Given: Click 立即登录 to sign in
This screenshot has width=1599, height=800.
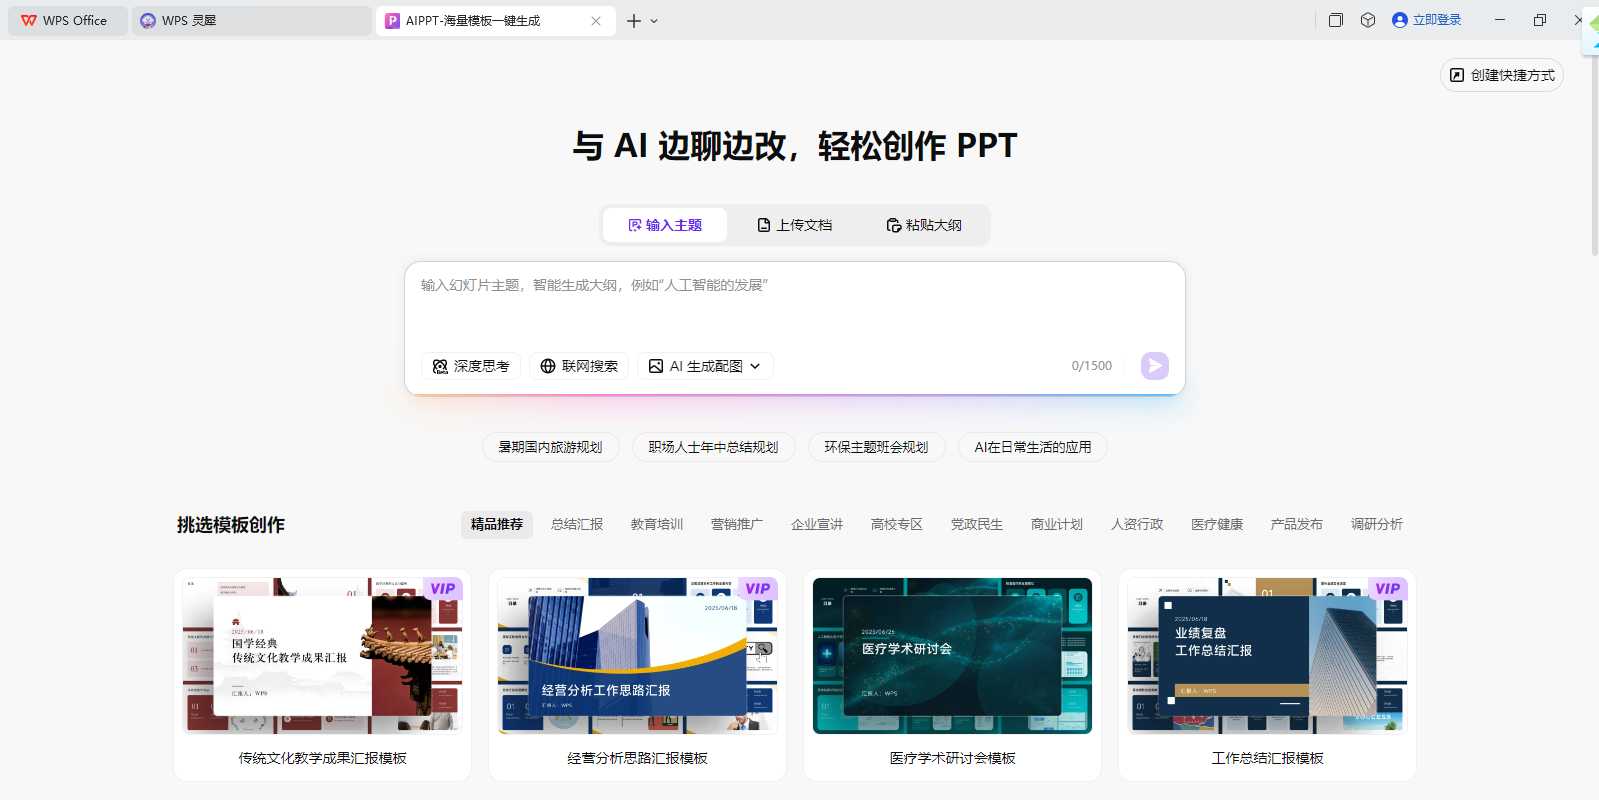Looking at the screenshot, I should pos(1427,20).
